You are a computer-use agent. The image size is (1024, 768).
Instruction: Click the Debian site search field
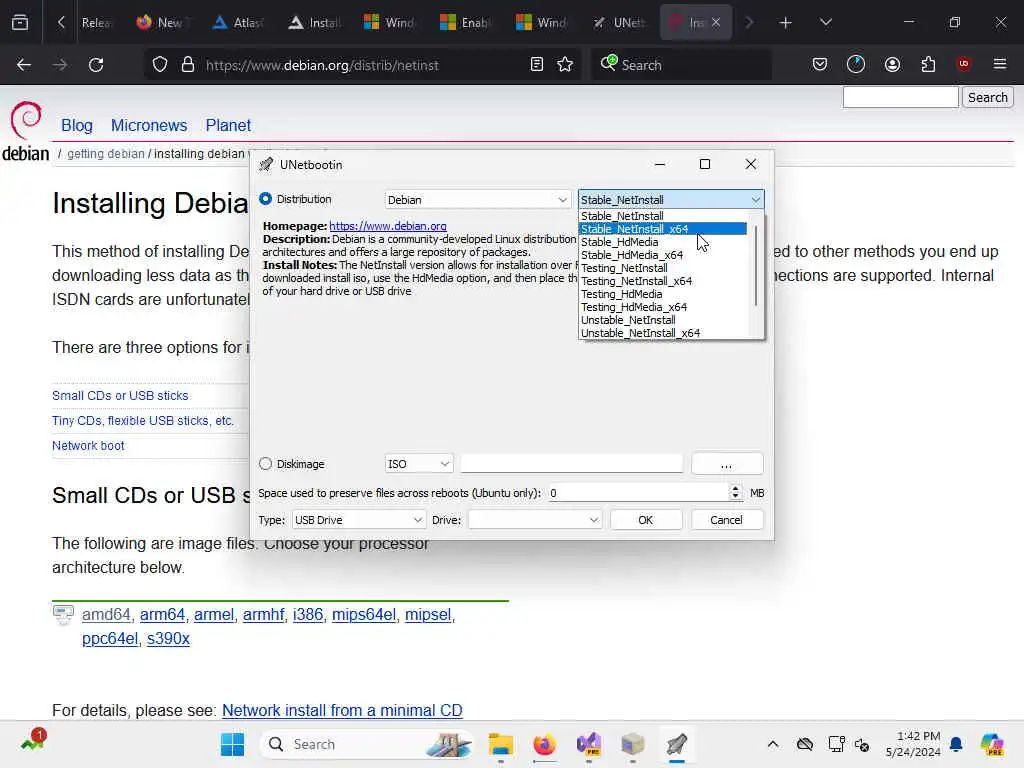coord(901,97)
